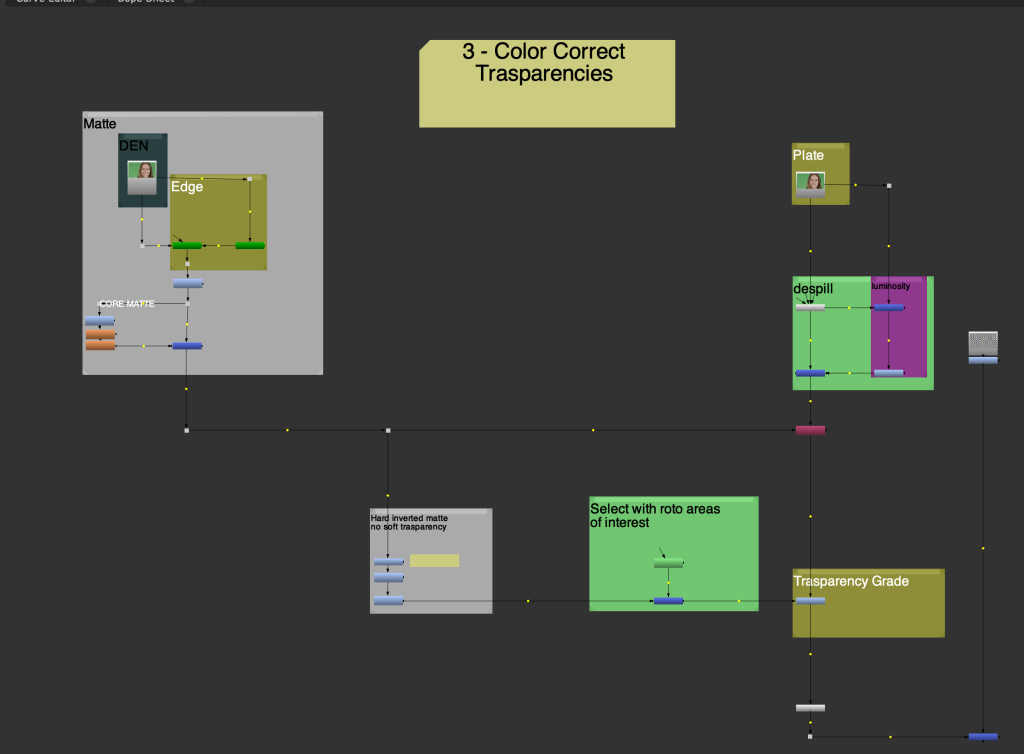Select the bottom light blue node in Hard inverted matte backdrop
Image resolution: width=1024 pixels, height=754 pixels.
pyautogui.click(x=389, y=601)
